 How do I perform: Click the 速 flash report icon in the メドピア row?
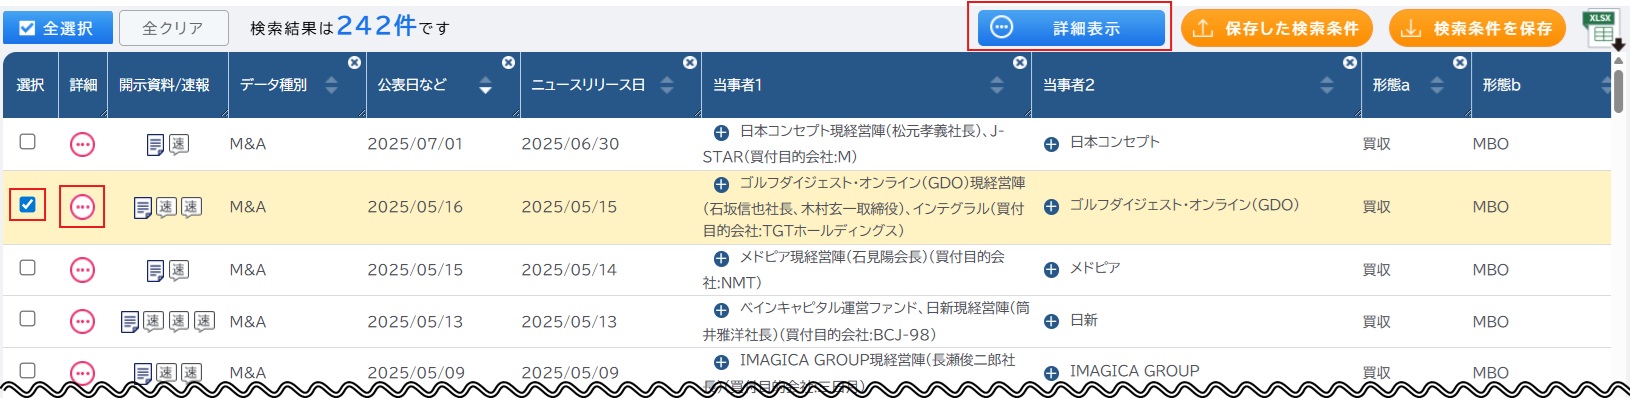click(178, 270)
